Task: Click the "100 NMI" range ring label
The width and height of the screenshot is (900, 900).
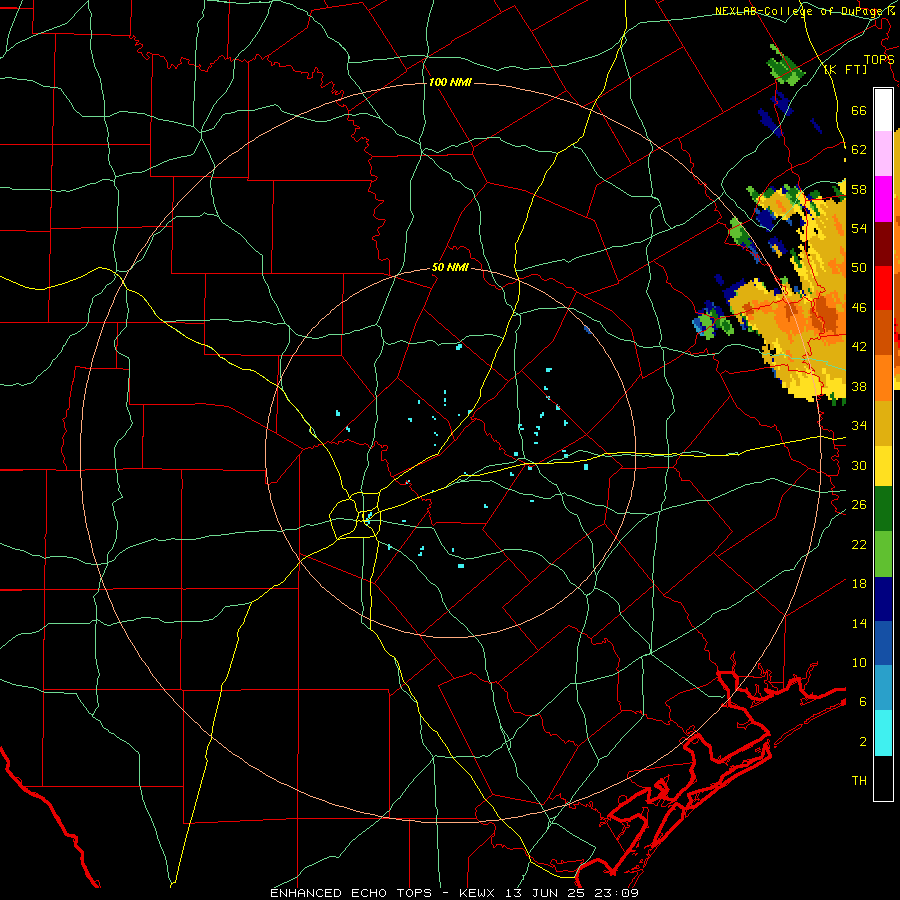Action: 450,83
